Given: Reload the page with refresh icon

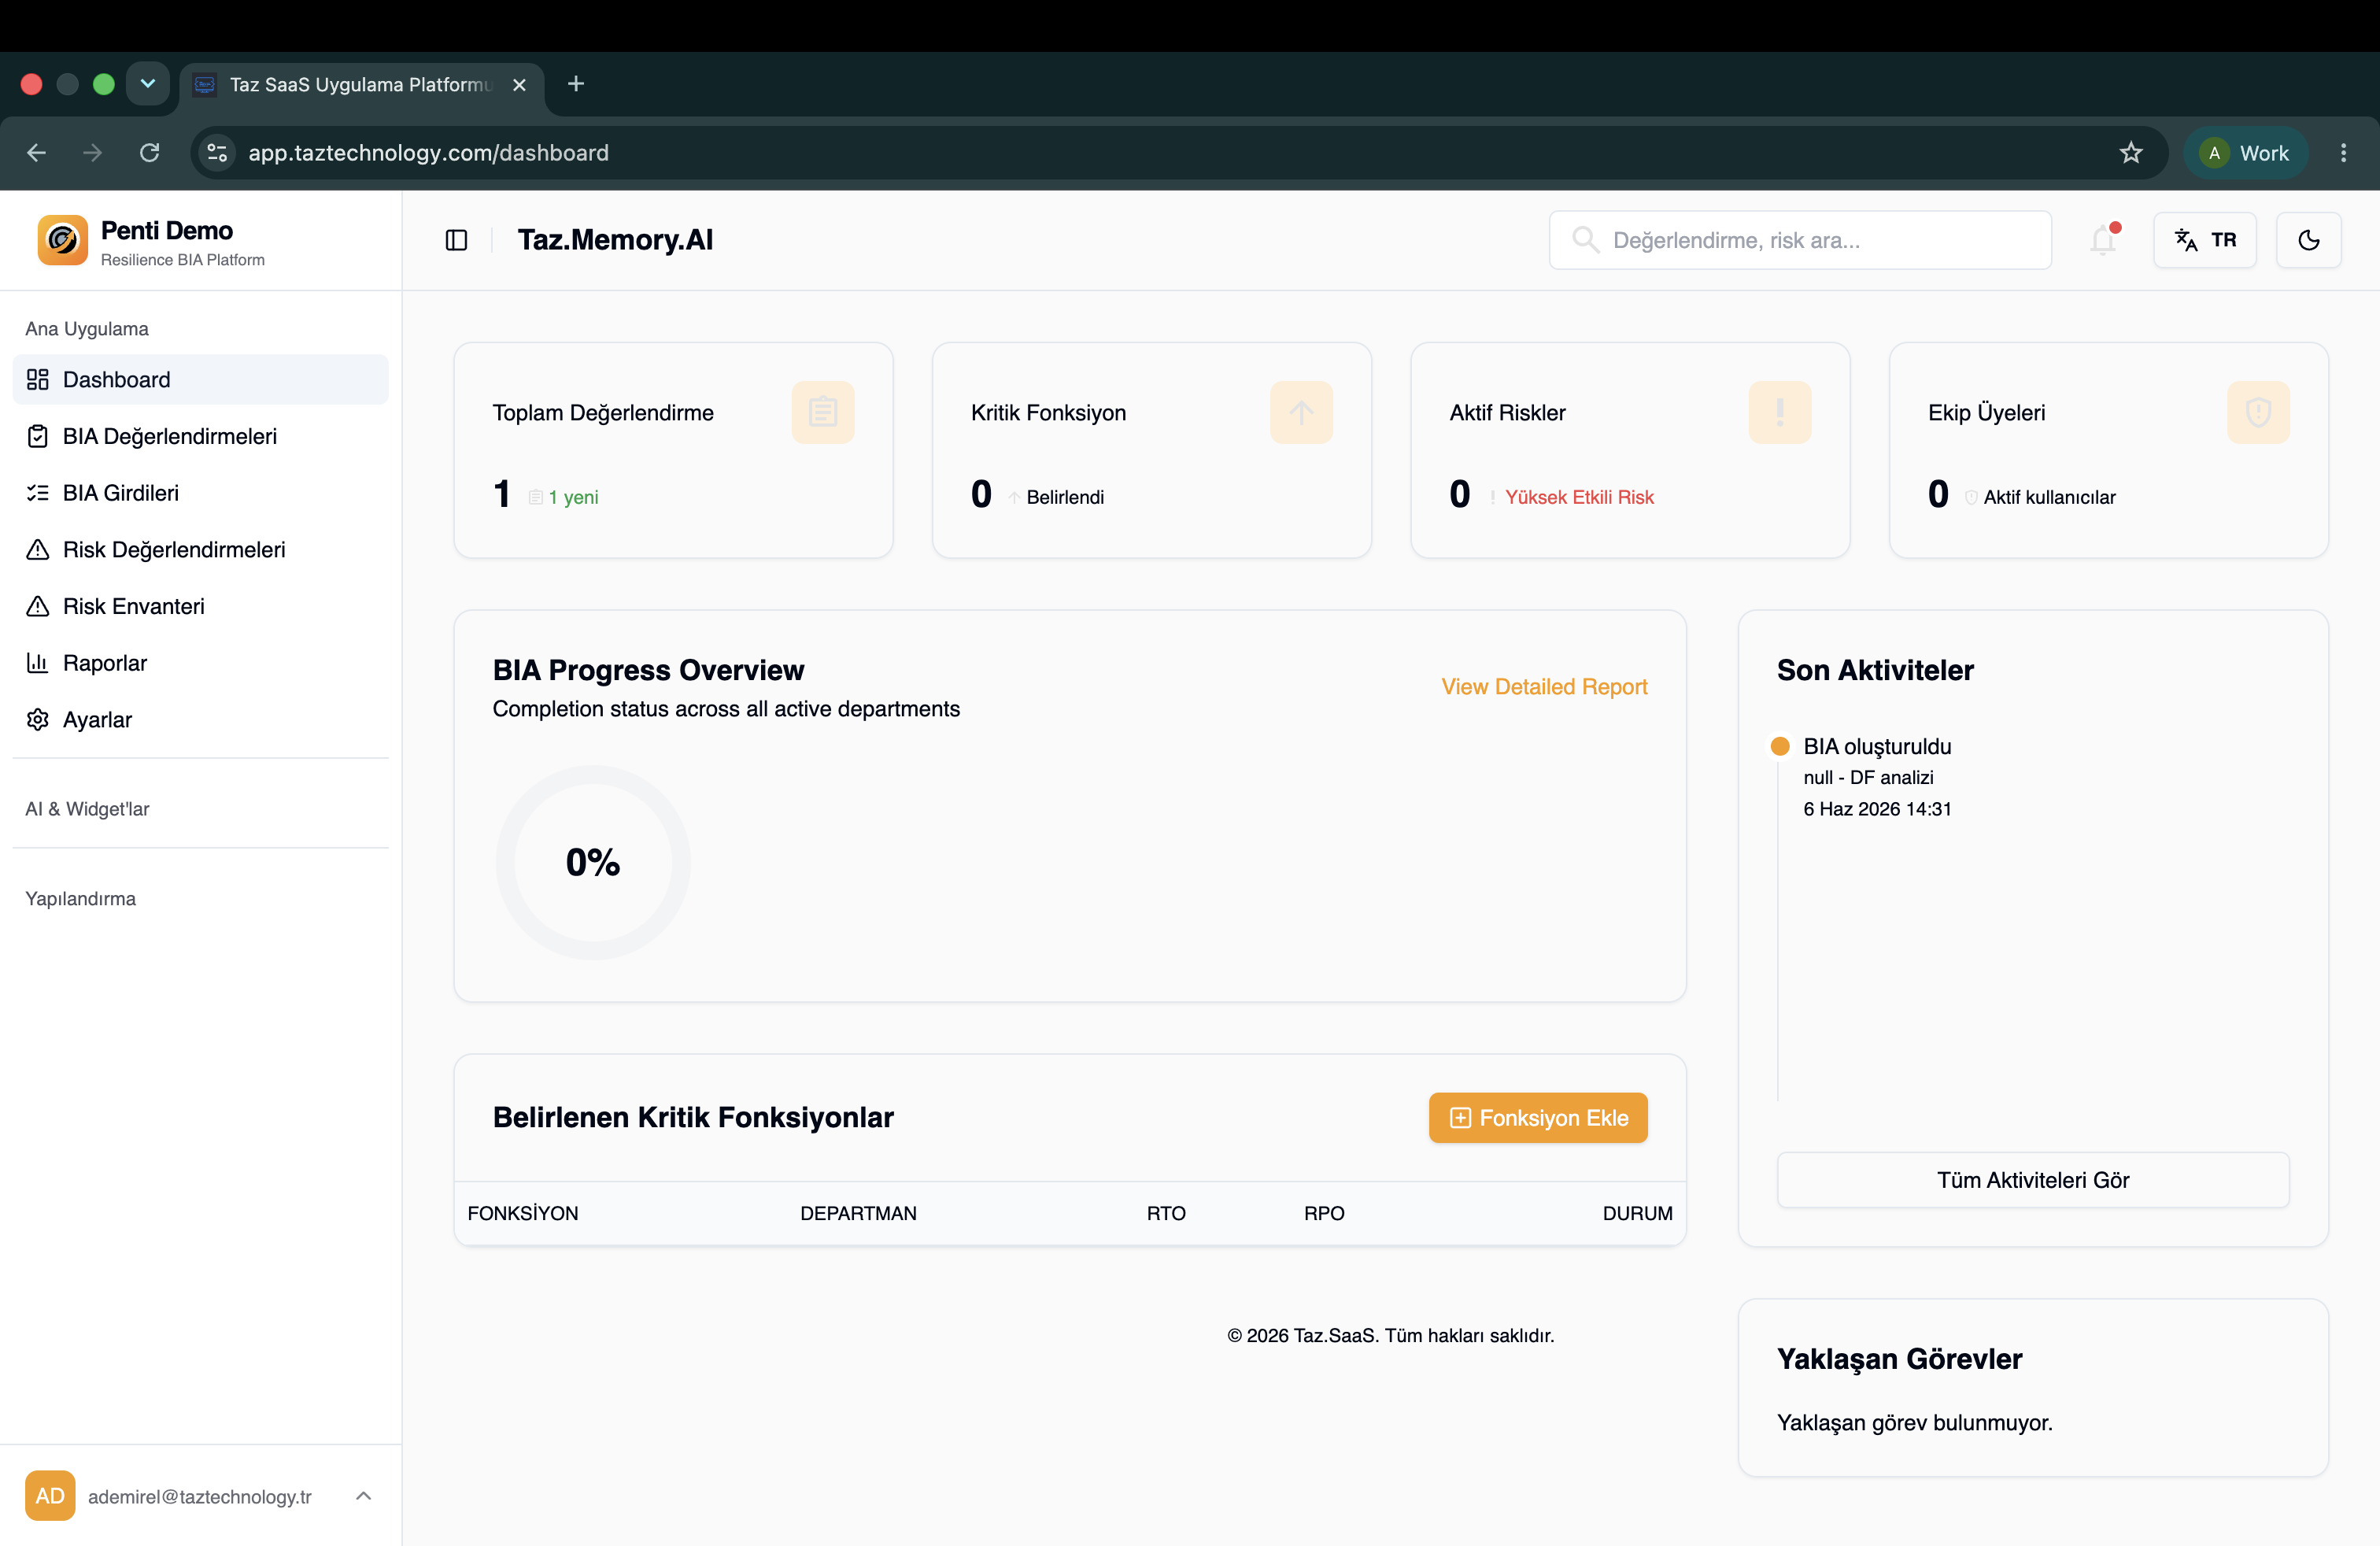Looking at the screenshot, I should 150,153.
